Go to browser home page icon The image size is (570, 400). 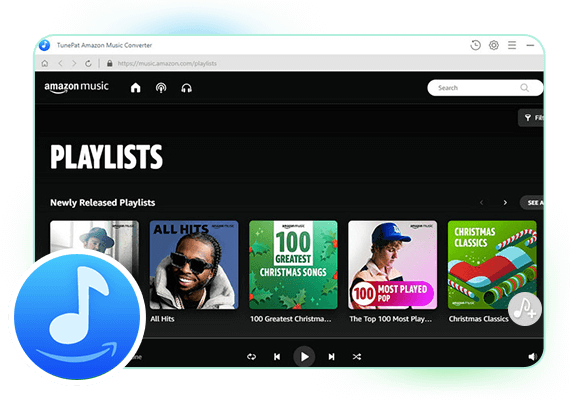click(45, 63)
